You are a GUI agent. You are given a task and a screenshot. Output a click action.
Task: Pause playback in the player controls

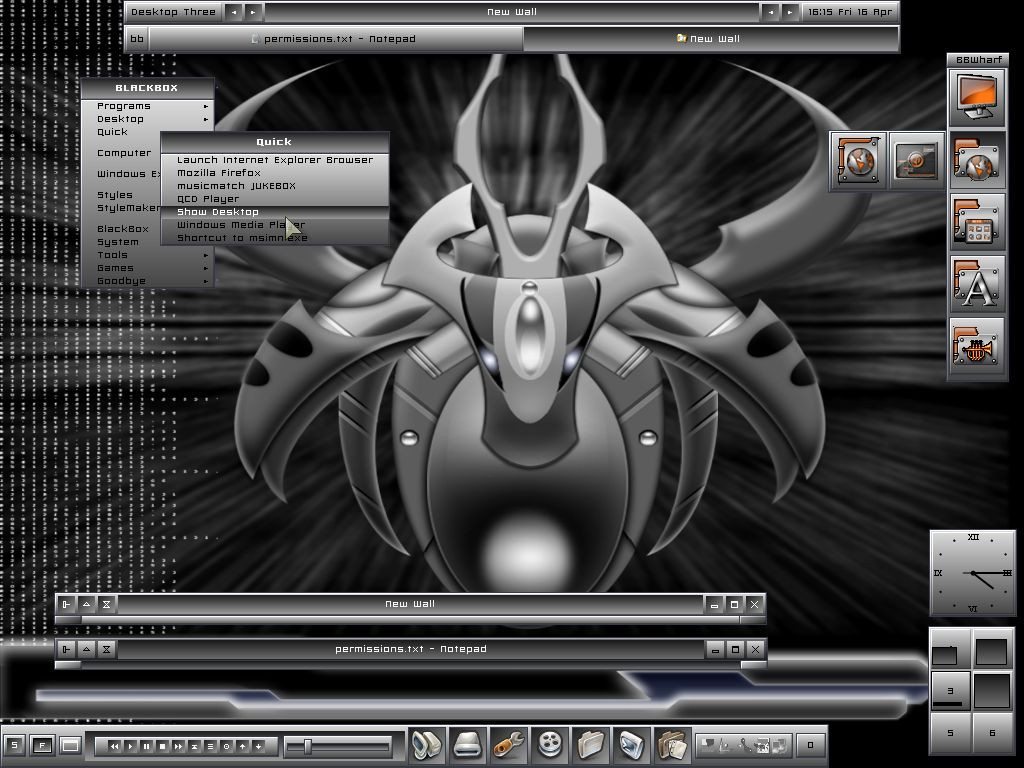point(146,746)
